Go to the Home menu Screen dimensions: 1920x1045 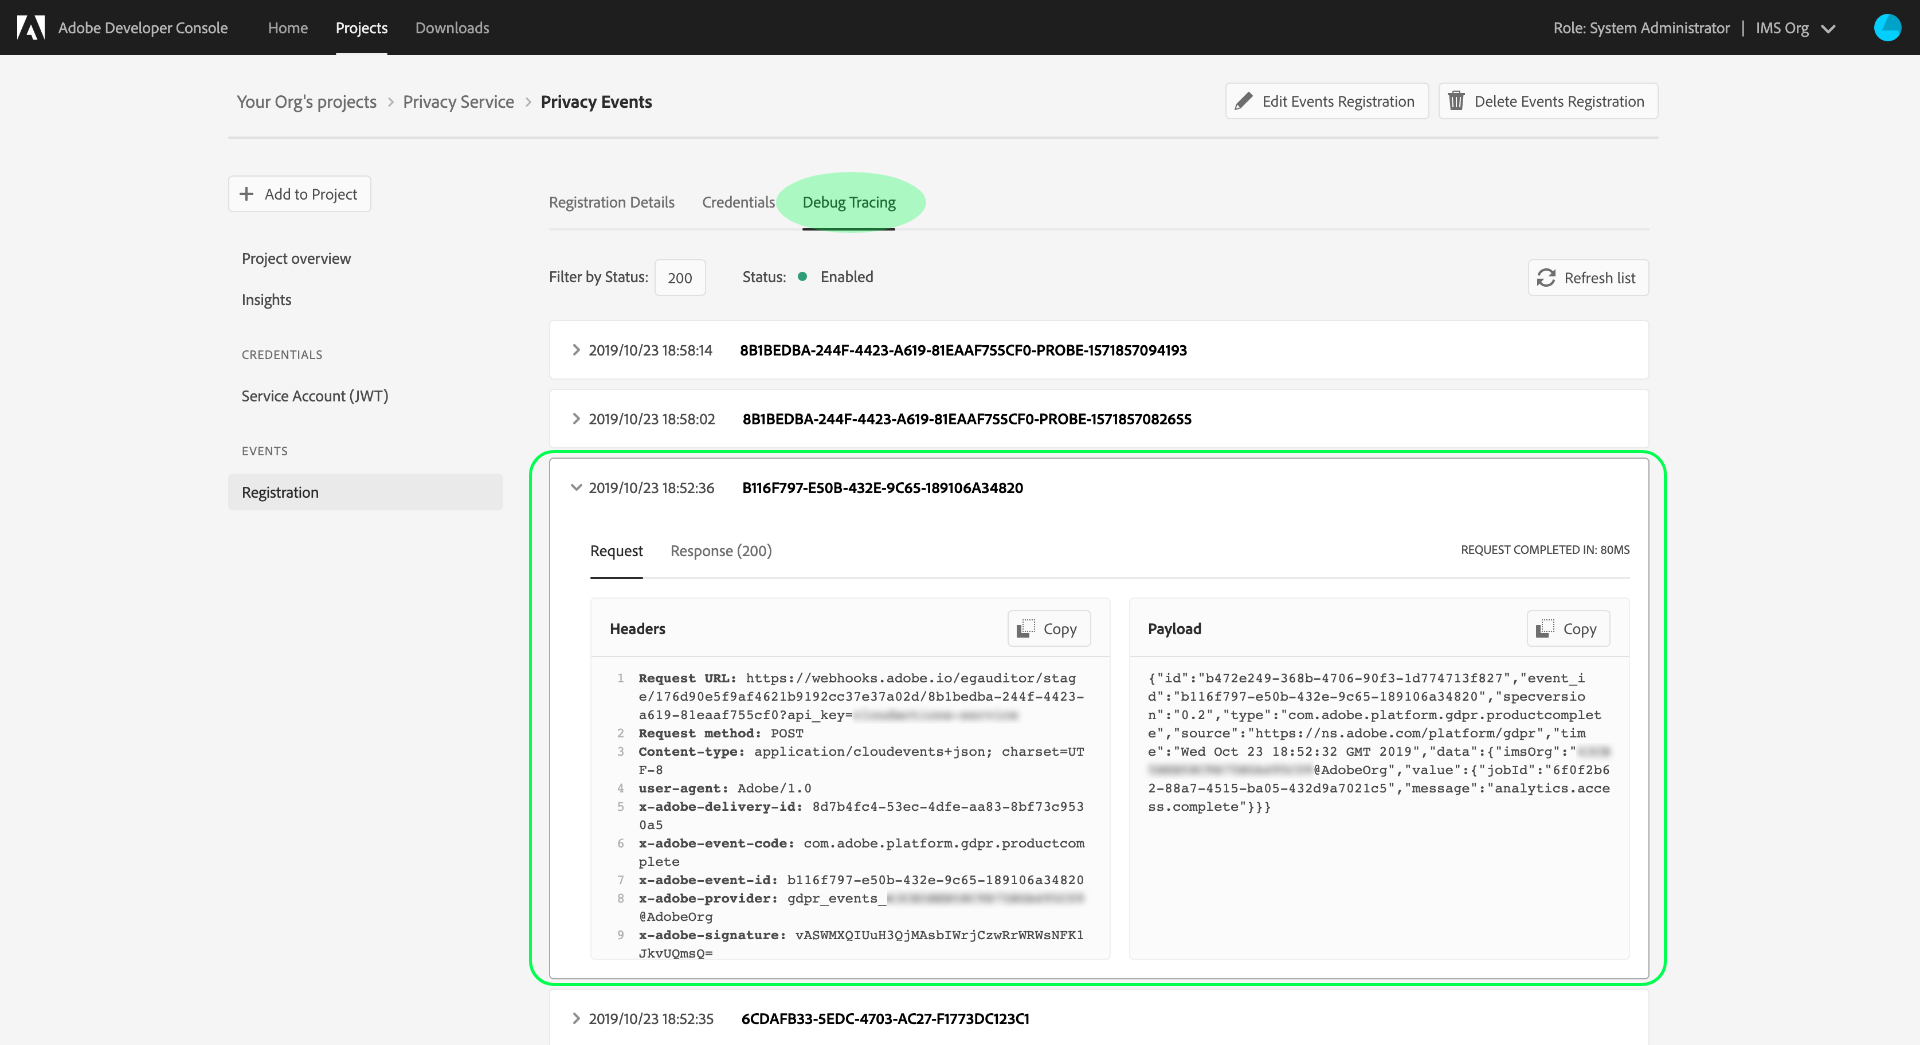tap(288, 28)
